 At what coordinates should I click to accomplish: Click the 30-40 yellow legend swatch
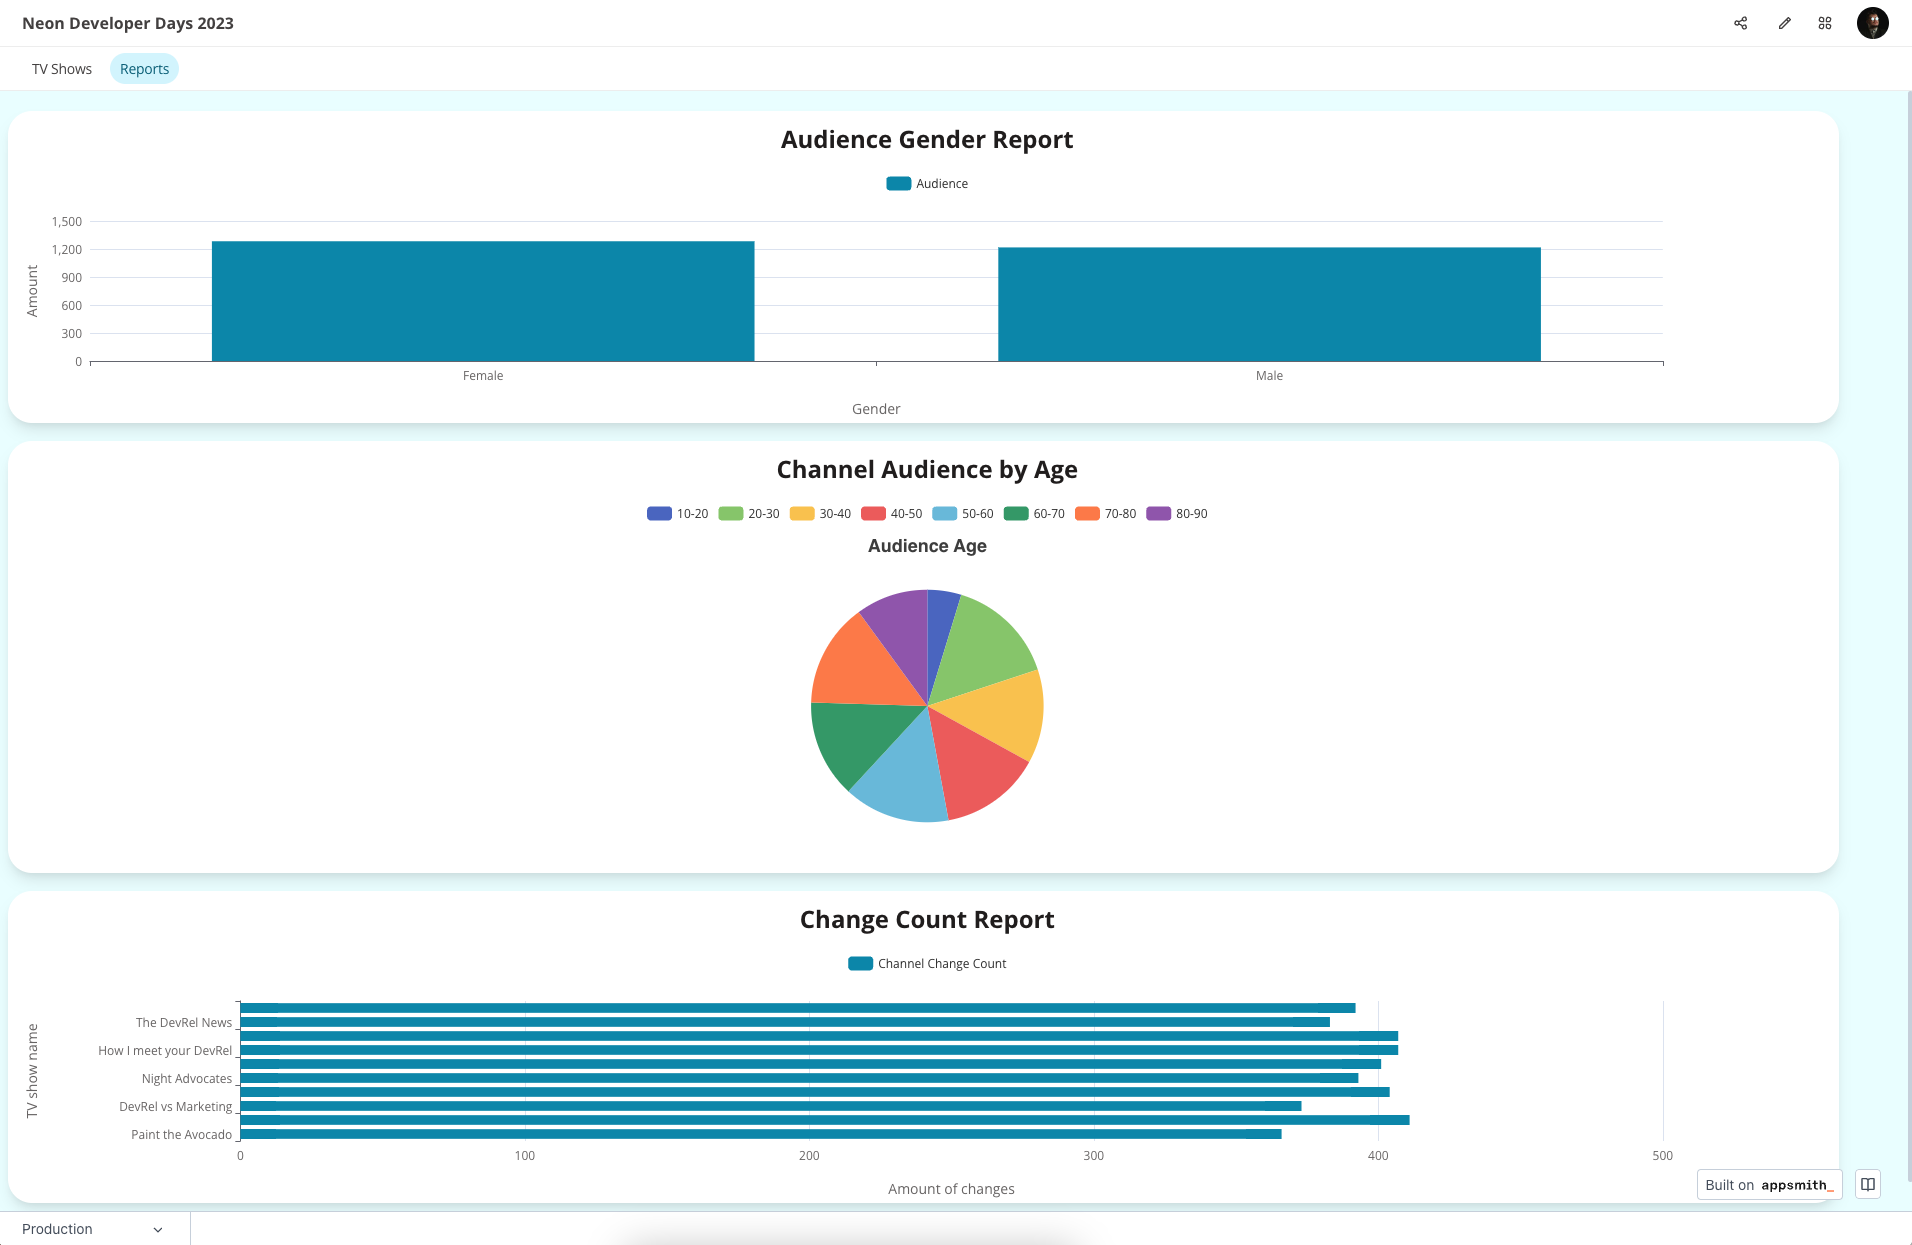click(x=802, y=514)
